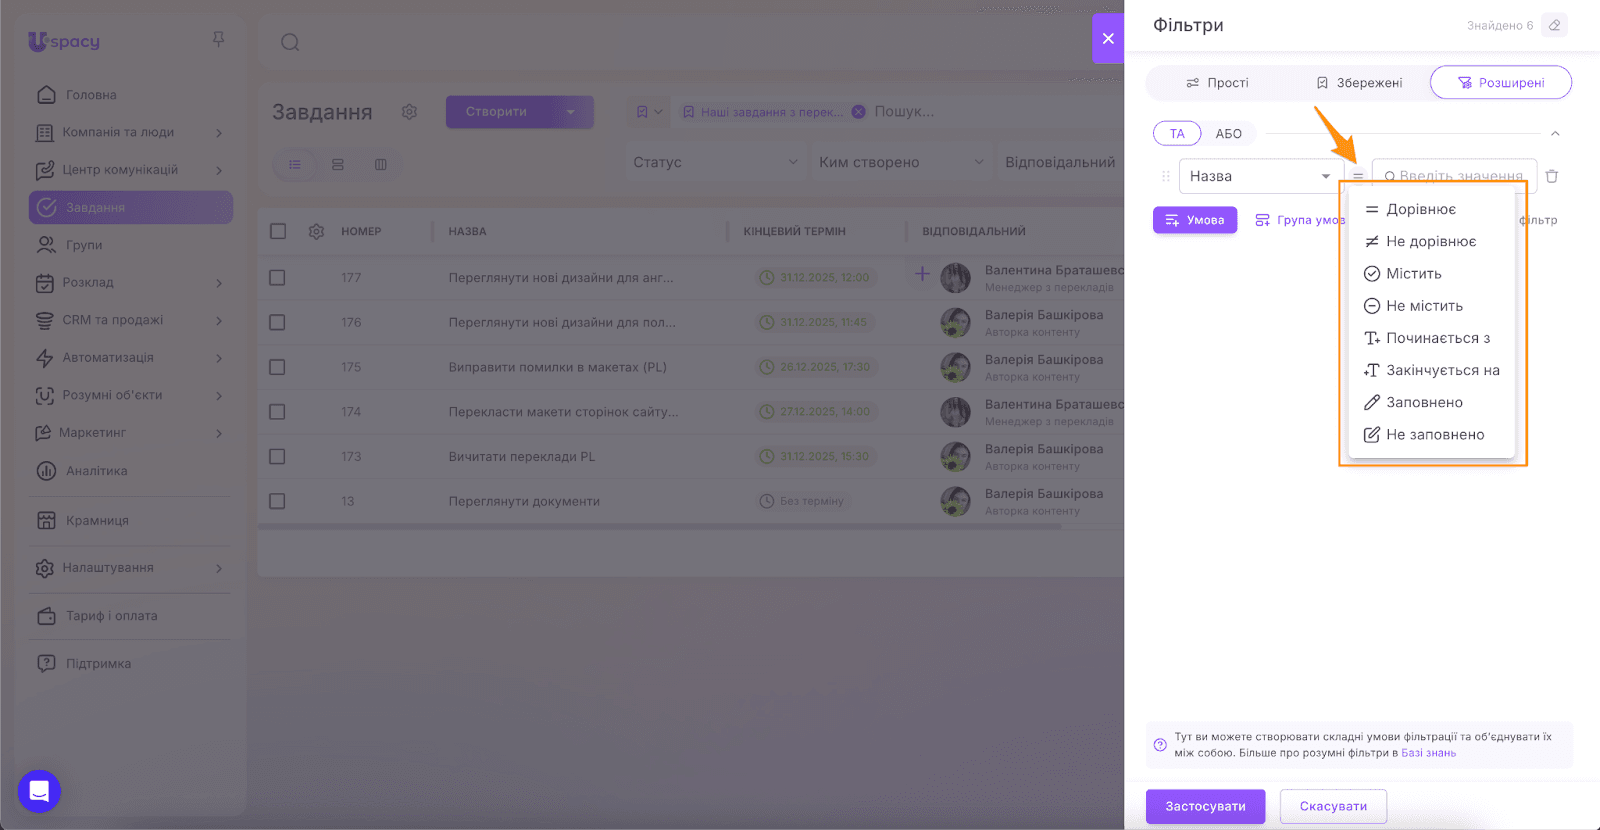
Task: Add a Група умов
Action: click(x=1300, y=220)
